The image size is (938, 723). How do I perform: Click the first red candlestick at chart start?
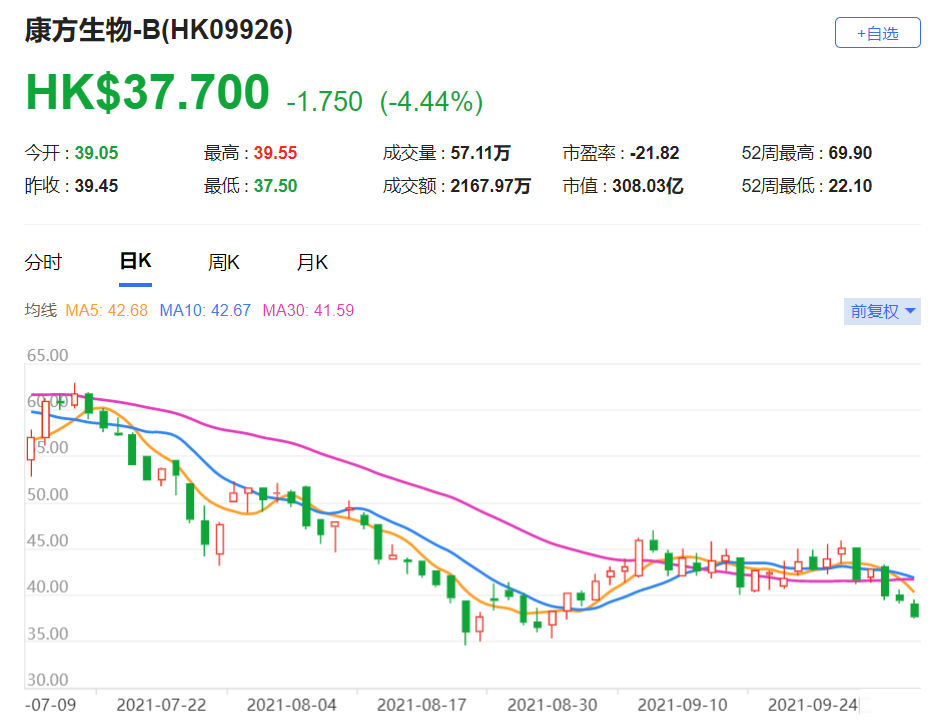[31, 449]
